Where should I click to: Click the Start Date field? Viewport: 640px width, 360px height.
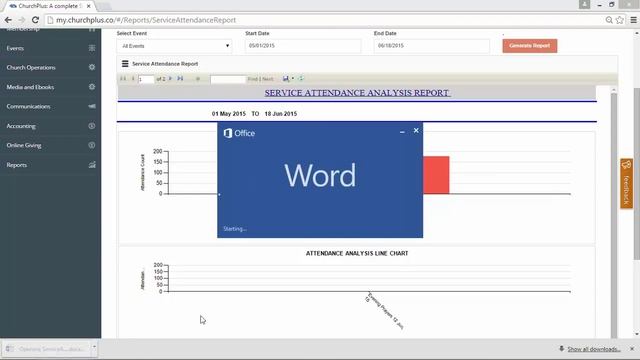(303, 46)
